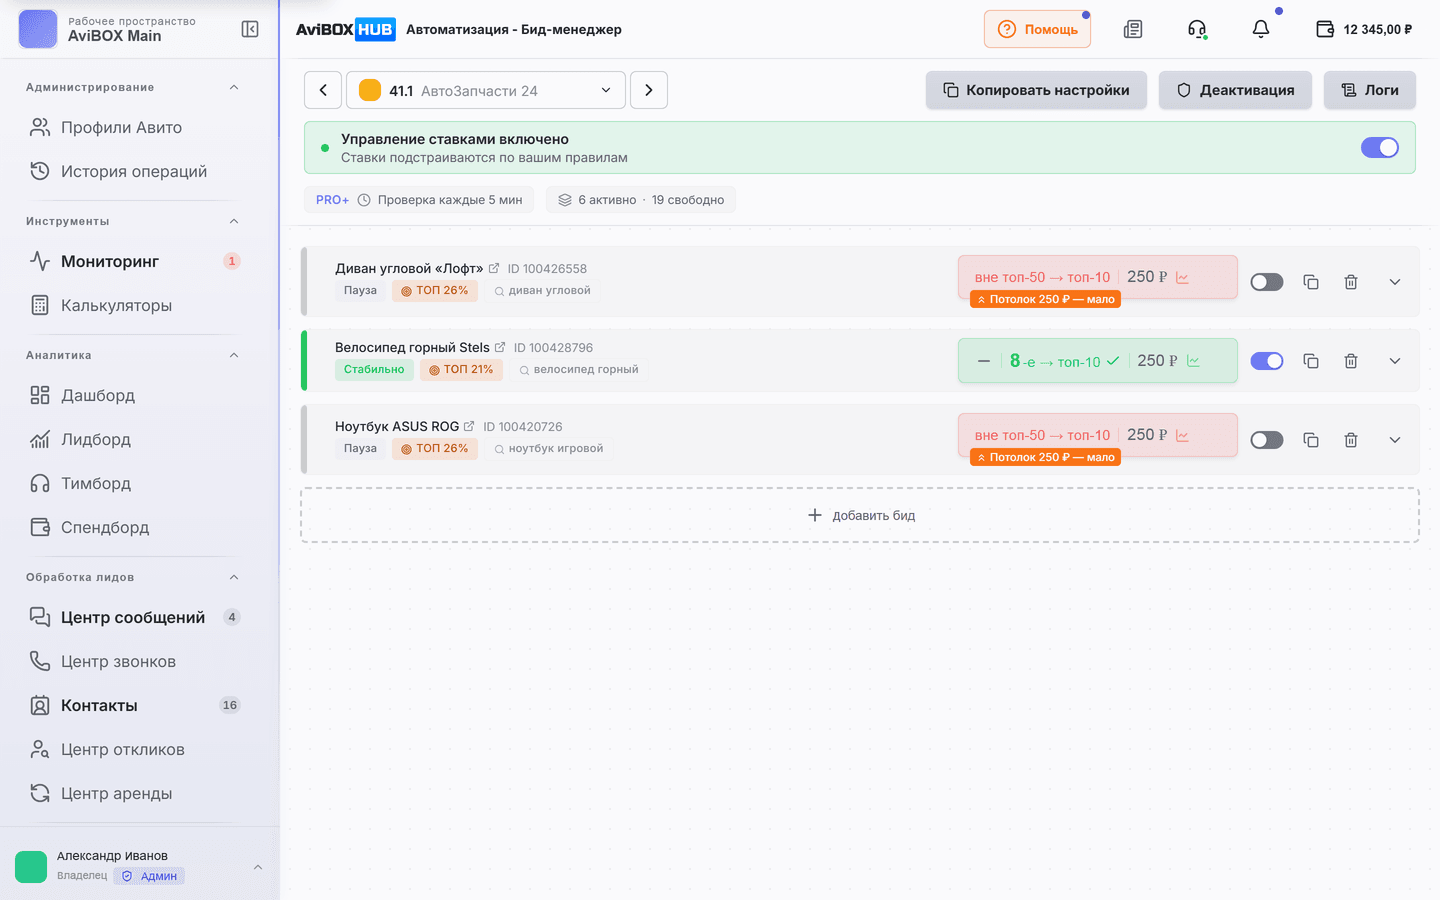Open the 41.1 АвтоЗапчасти 24 profile dropdown
This screenshot has height=900, width=1440.
pos(486,90)
